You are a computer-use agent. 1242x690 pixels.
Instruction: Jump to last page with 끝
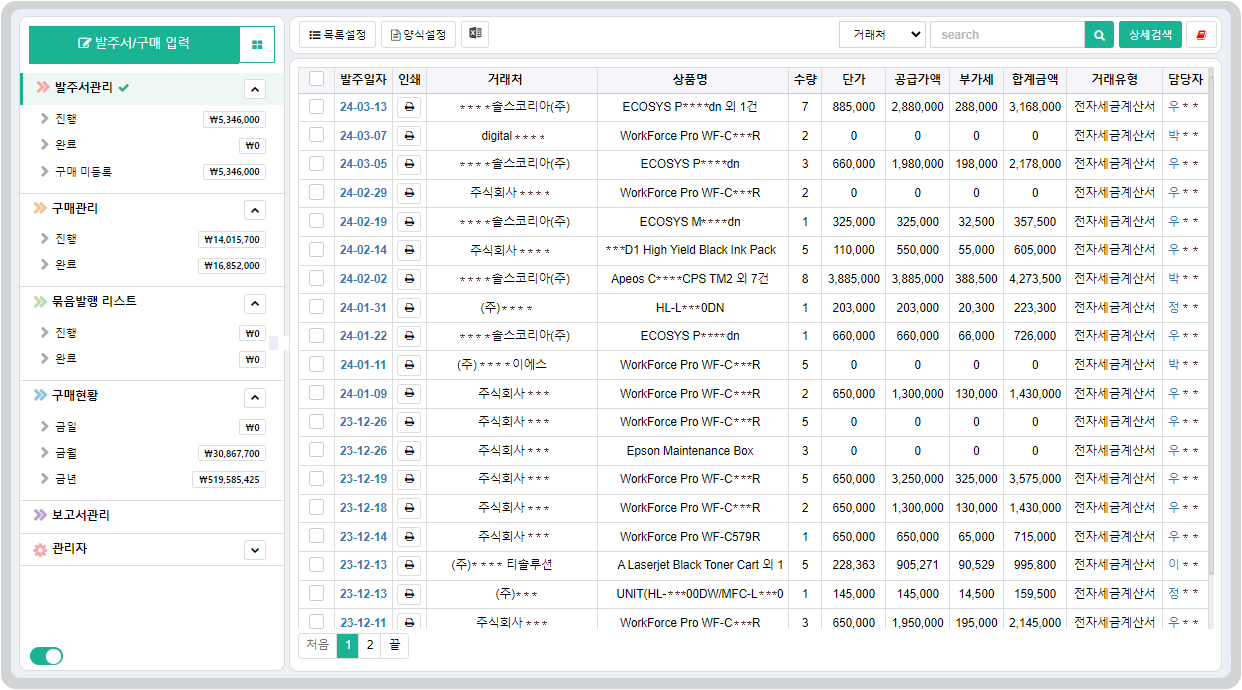(x=395, y=645)
